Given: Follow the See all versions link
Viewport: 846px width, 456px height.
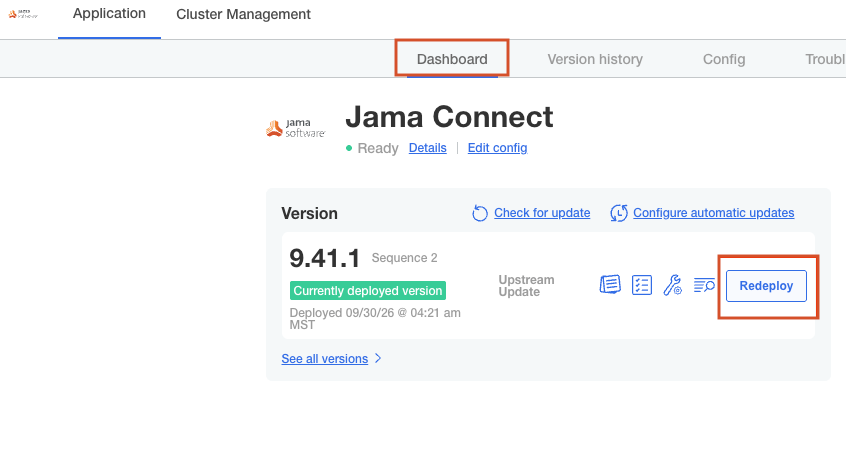Looking at the screenshot, I should [325, 359].
